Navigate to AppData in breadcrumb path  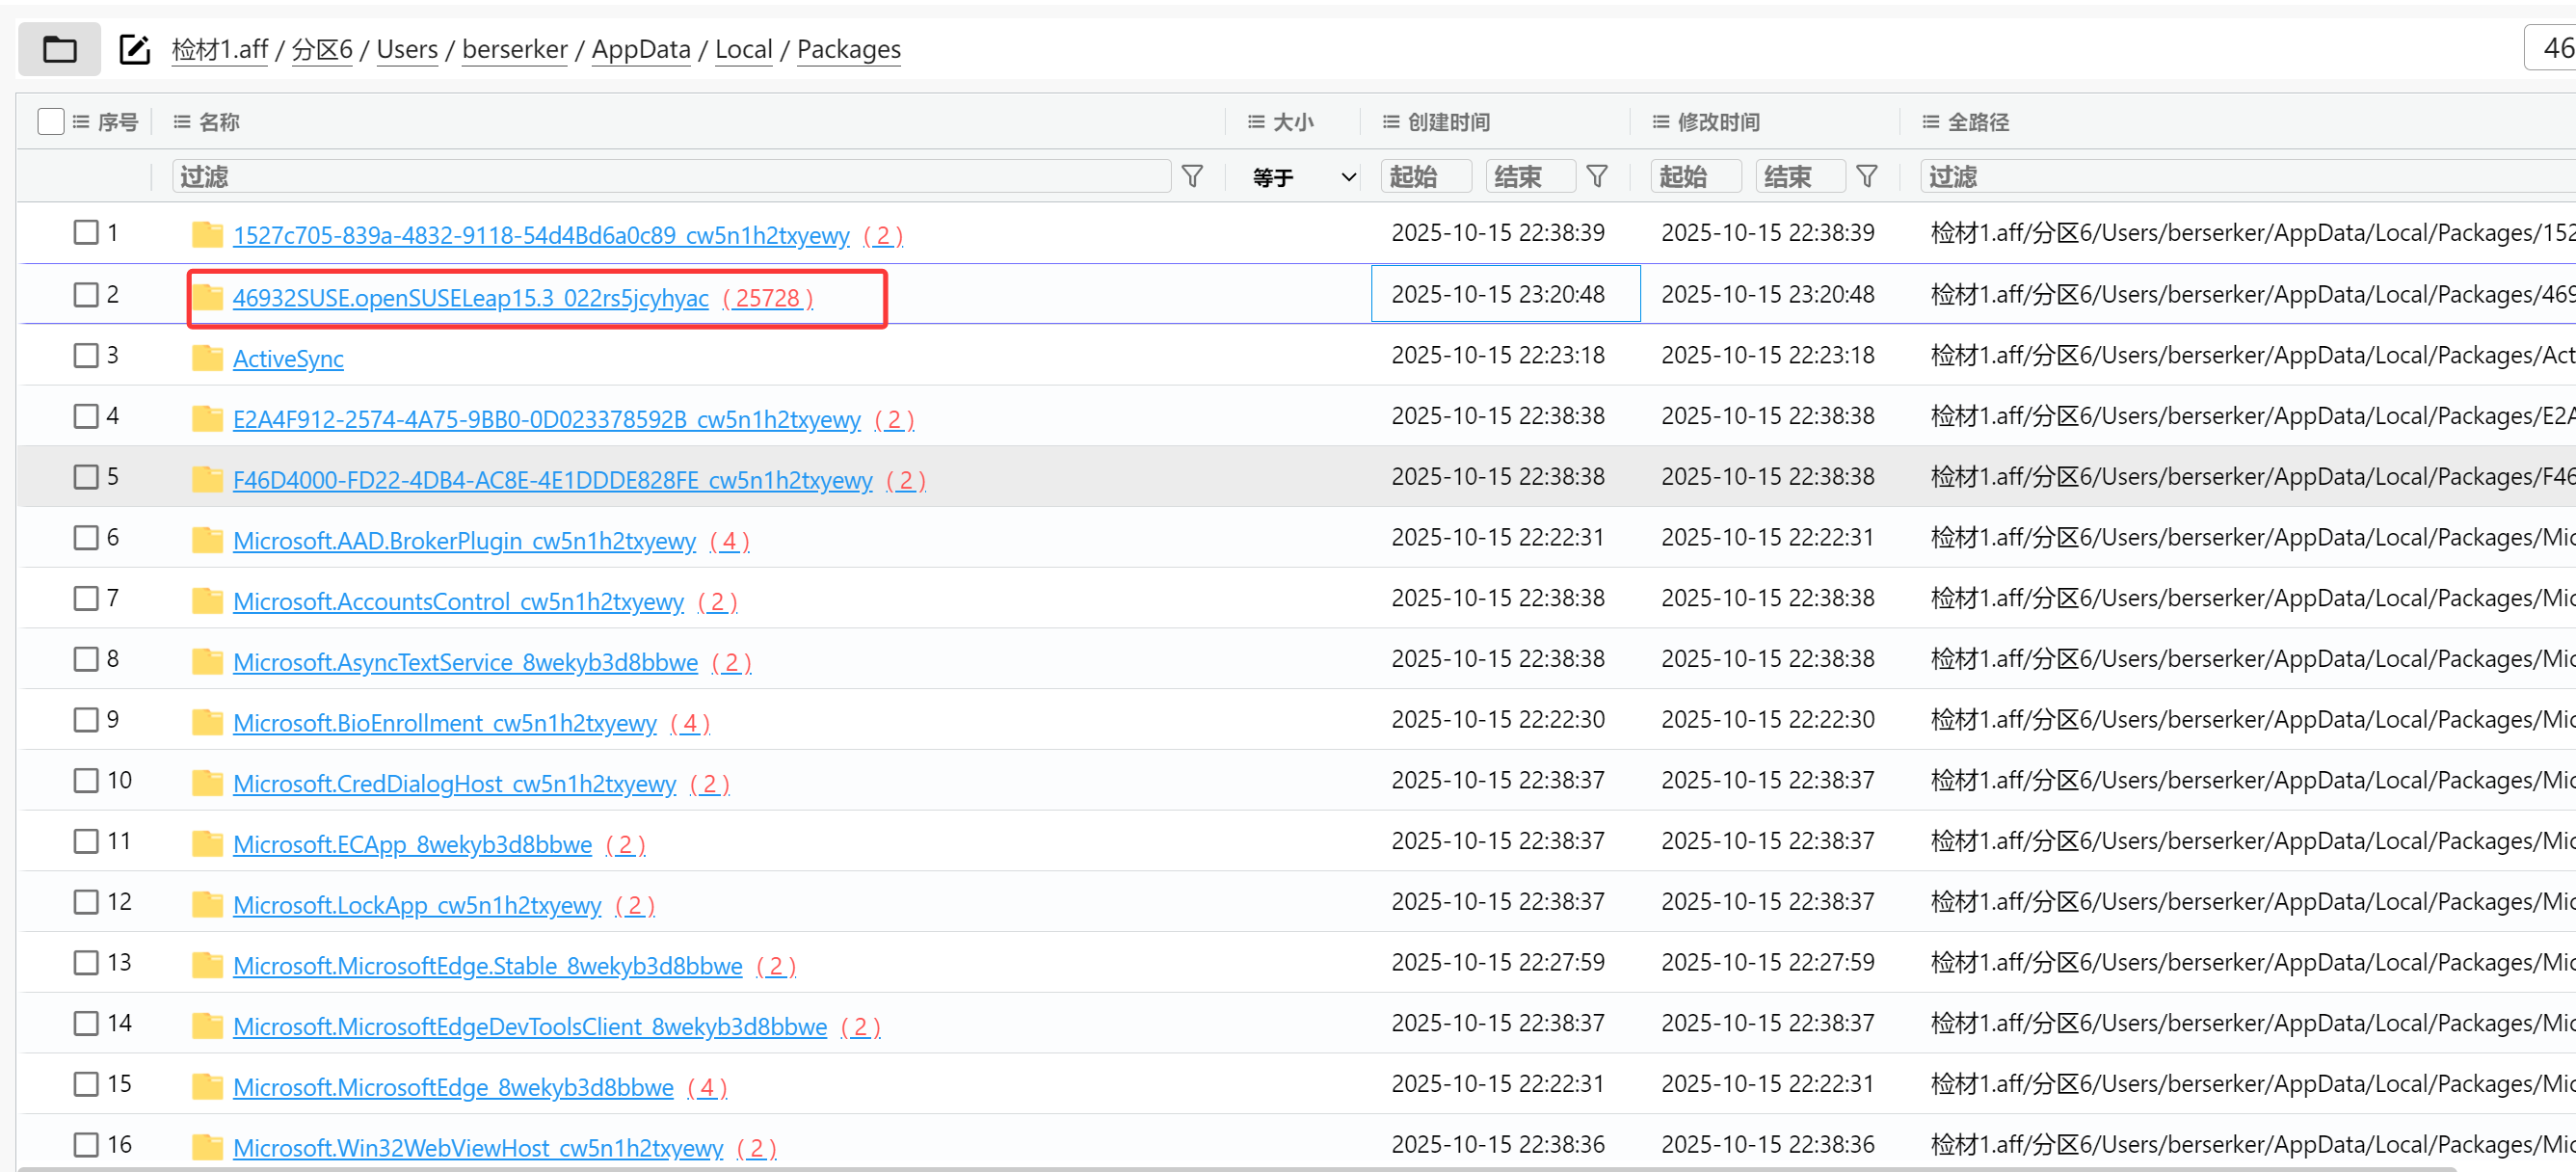(x=640, y=49)
